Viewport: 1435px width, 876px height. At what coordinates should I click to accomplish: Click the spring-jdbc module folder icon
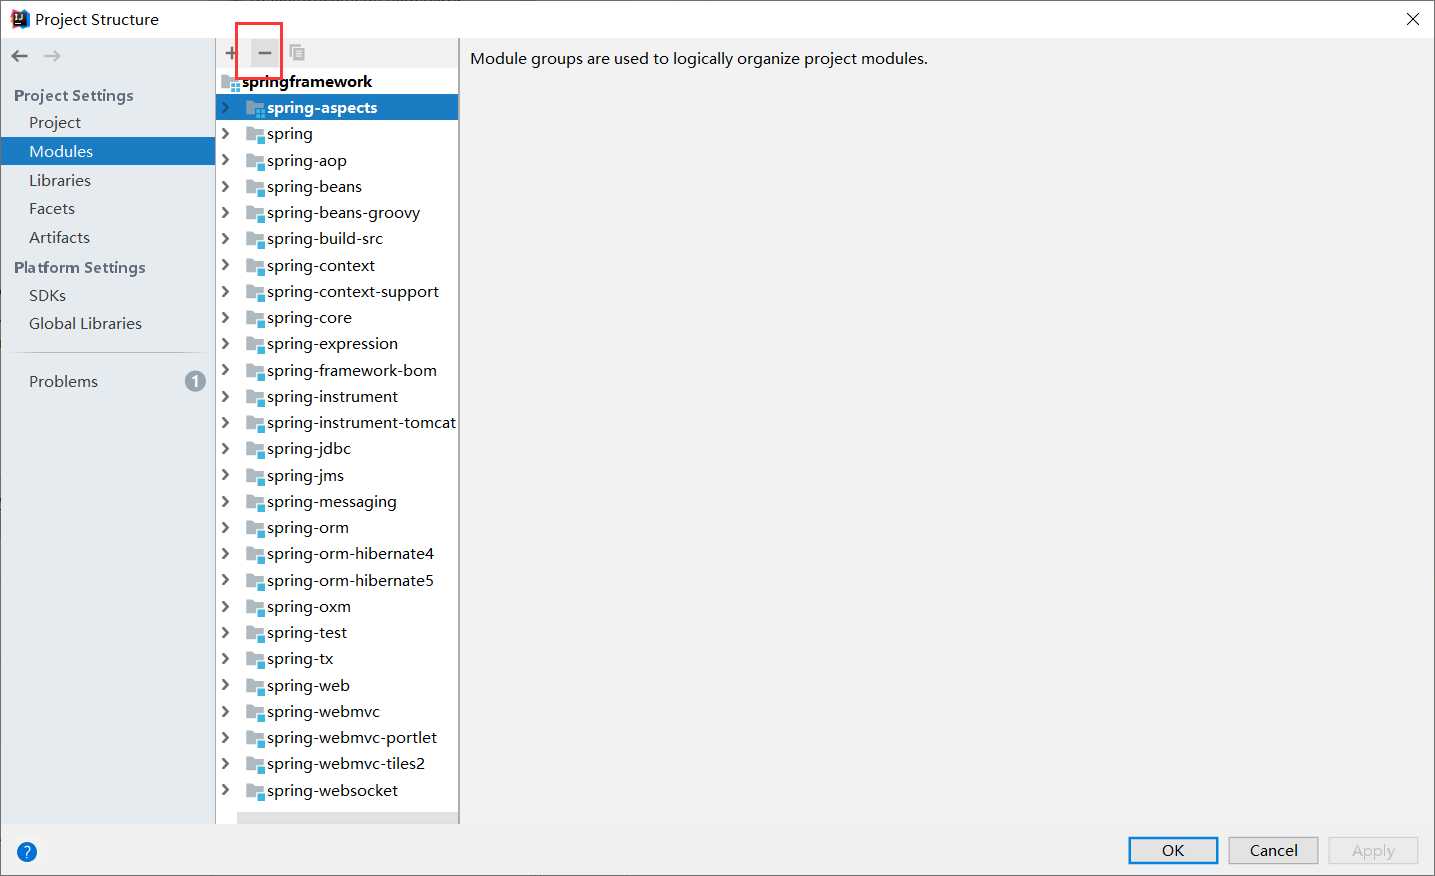click(x=255, y=449)
